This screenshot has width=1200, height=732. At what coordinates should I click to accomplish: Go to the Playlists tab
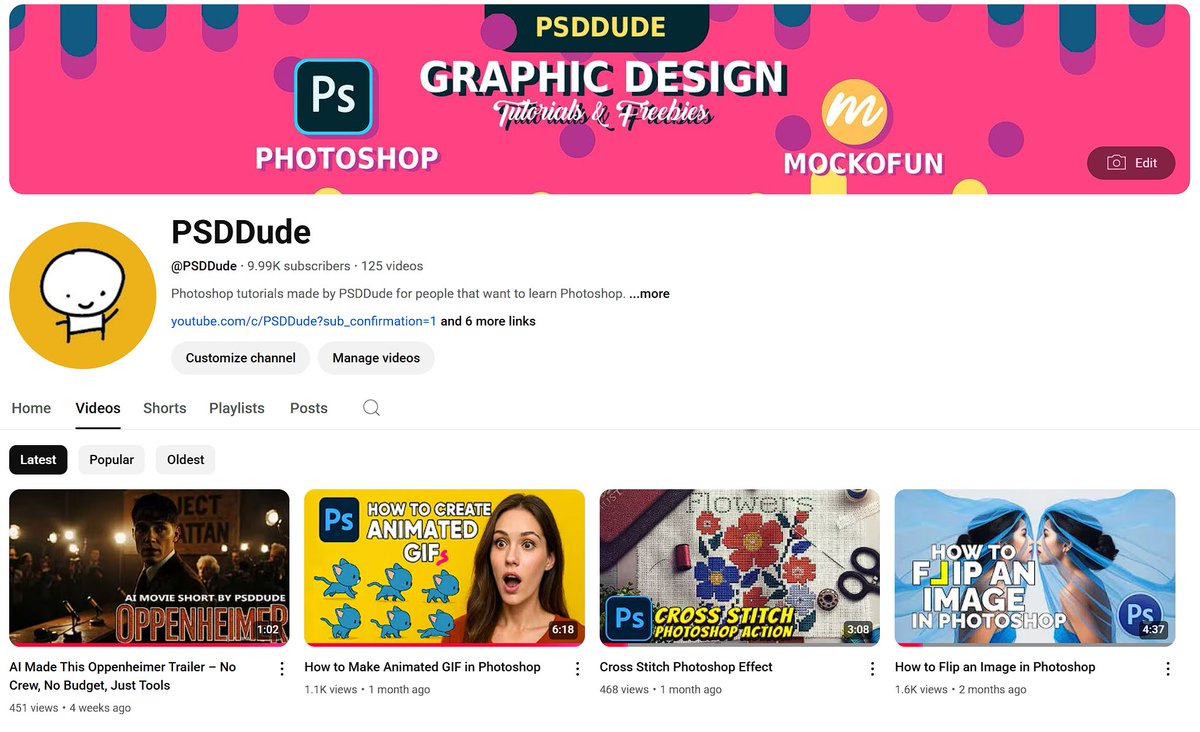point(237,408)
